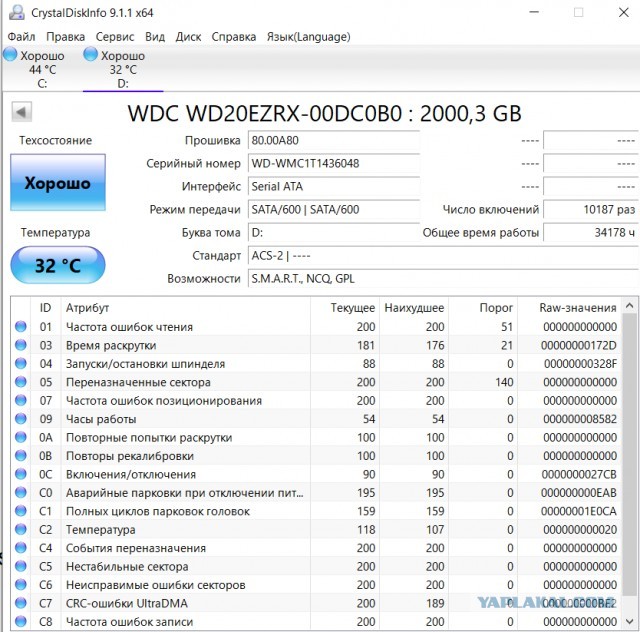The image size is (640, 632).
Task: Click the status dot for attribute 04
Action: [x=21, y=363]
